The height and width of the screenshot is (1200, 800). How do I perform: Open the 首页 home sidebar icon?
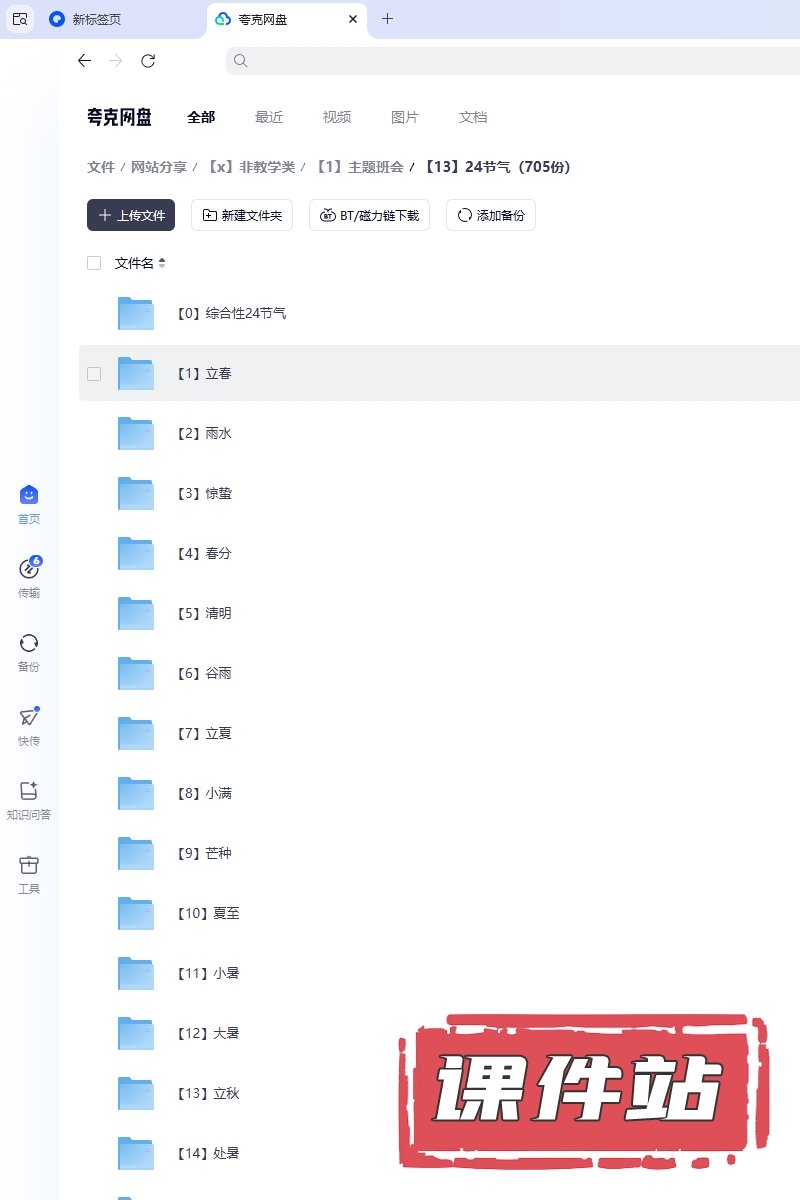point(29,496)
